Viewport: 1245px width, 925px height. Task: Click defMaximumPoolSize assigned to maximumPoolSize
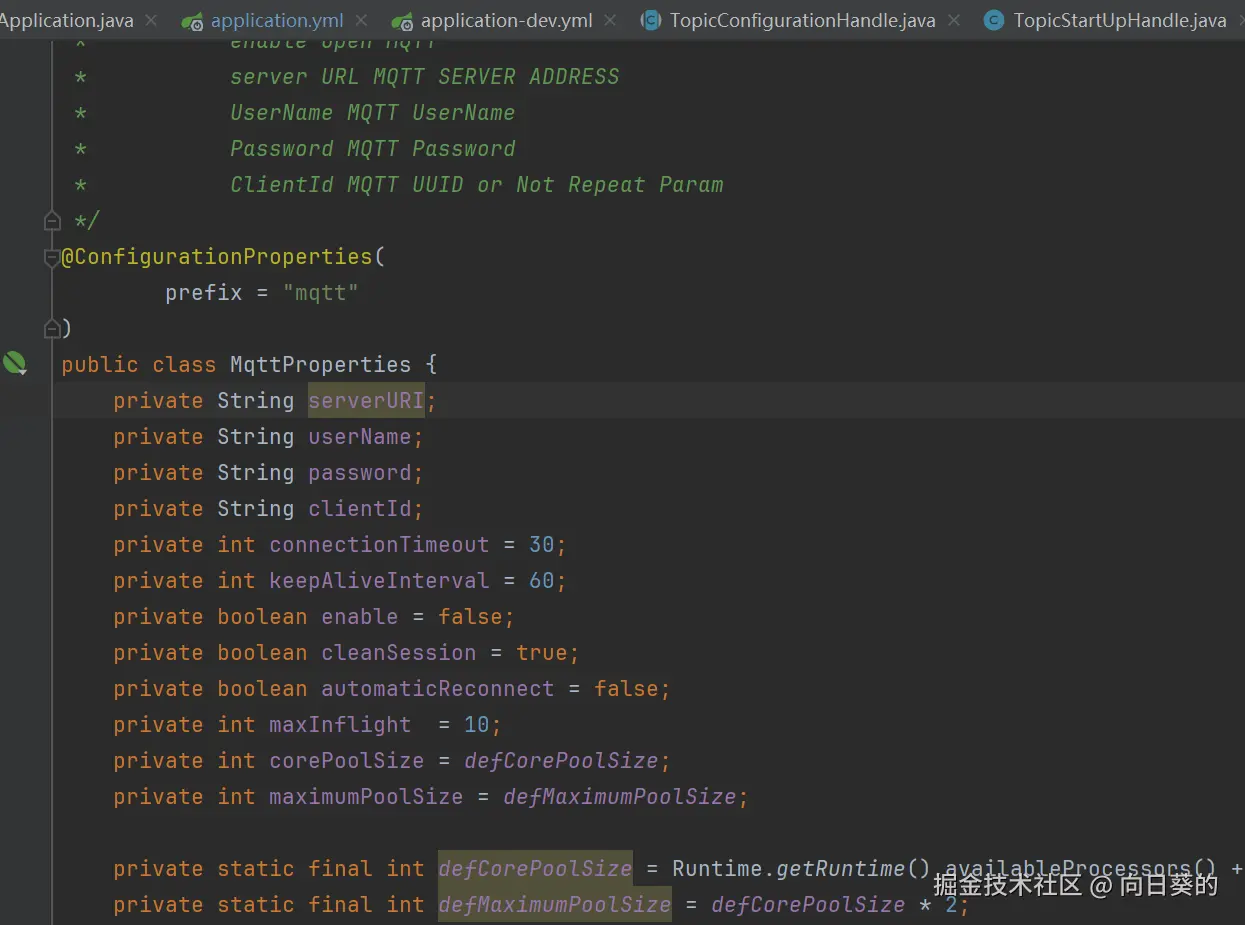coord(620,797)
